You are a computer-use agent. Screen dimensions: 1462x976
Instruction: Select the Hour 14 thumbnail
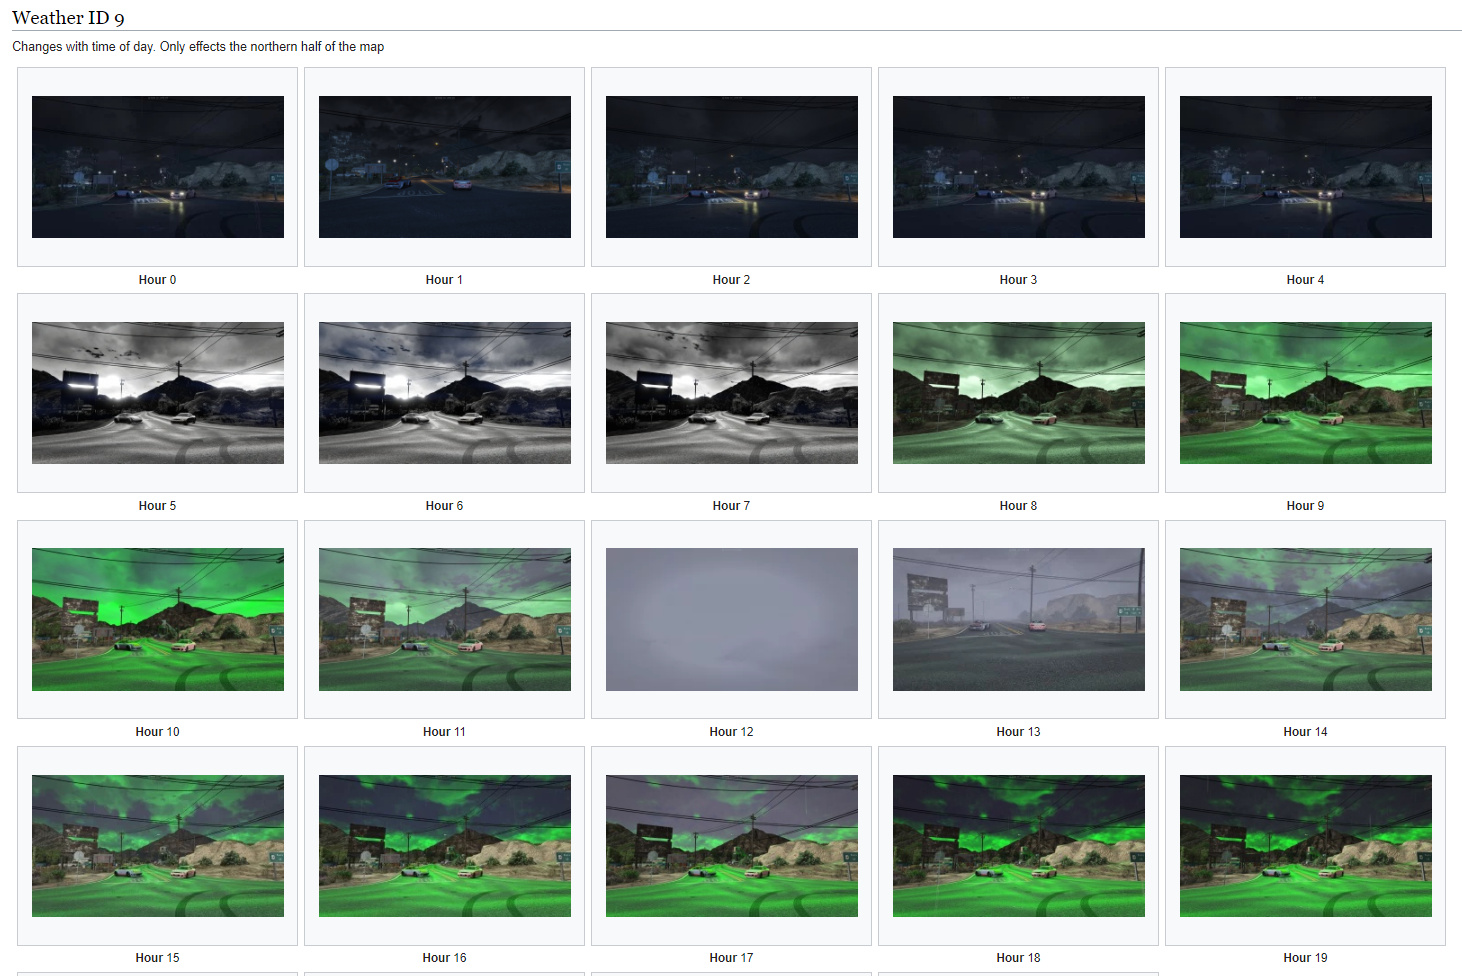click(1306, 619)
